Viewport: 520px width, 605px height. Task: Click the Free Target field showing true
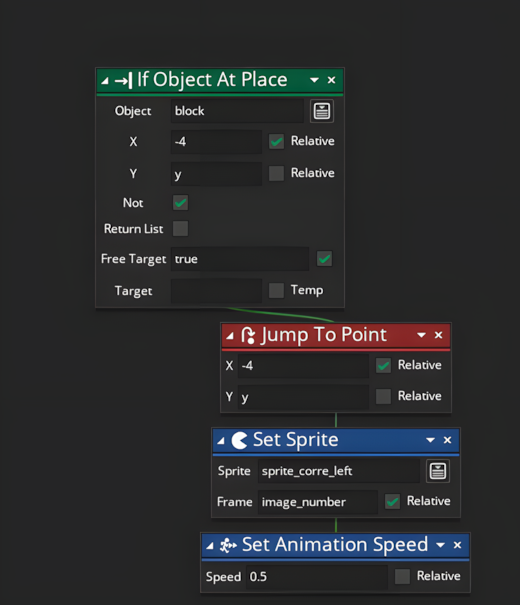240,259
